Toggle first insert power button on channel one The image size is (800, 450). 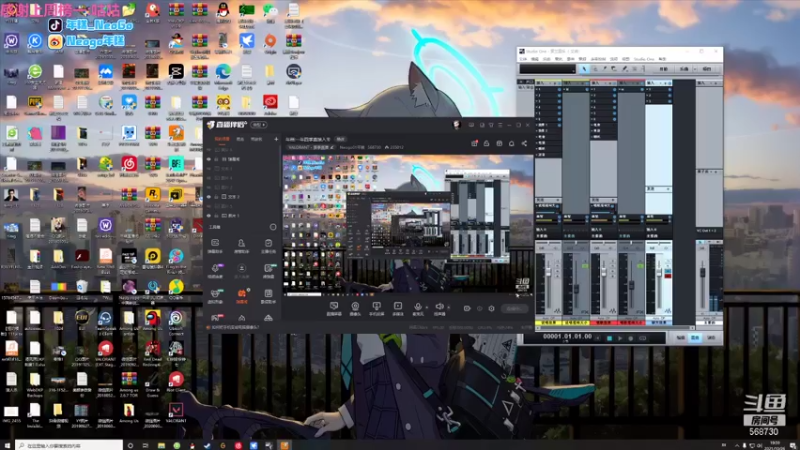coord(559,90)
